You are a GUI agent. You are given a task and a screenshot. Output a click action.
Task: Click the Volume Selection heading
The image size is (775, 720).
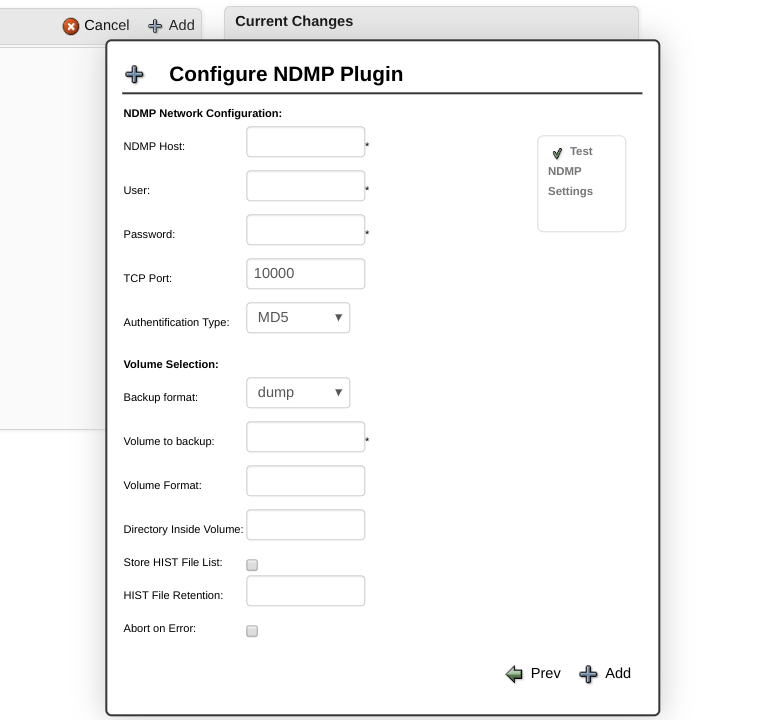pyautogui.click(x=171, y=364)
